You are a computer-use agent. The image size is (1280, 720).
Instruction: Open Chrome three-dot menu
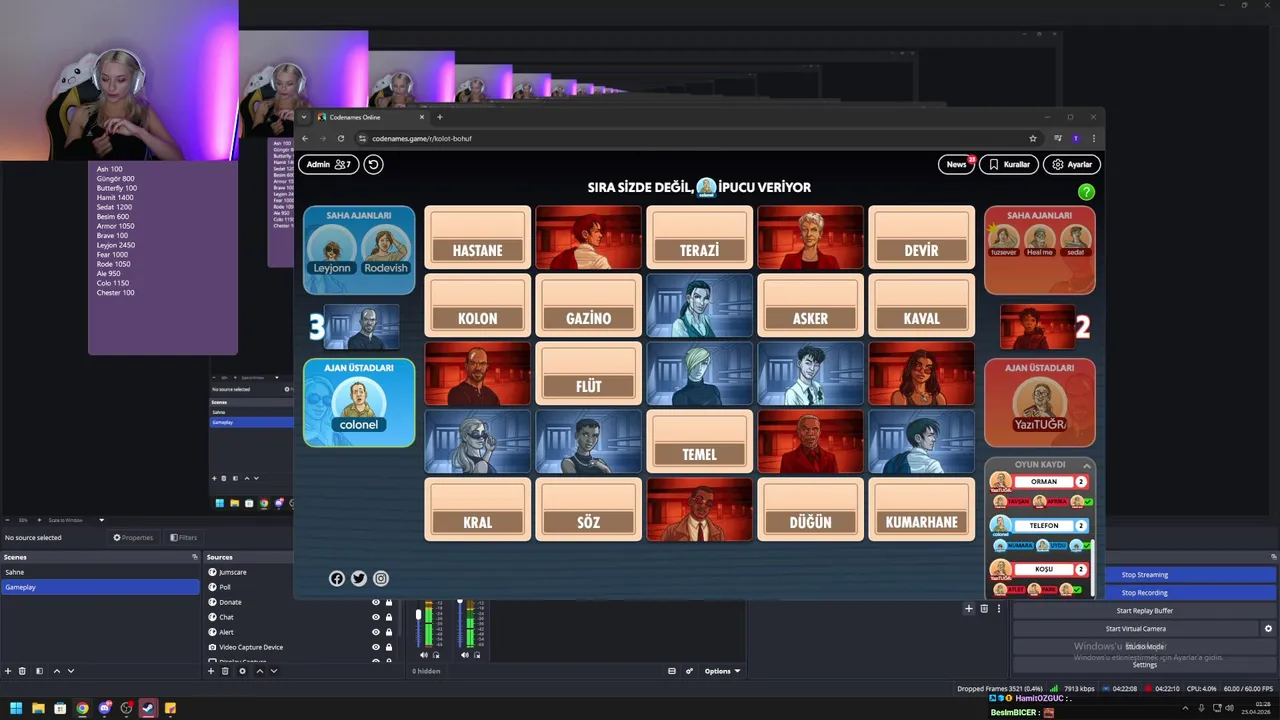1093,138
